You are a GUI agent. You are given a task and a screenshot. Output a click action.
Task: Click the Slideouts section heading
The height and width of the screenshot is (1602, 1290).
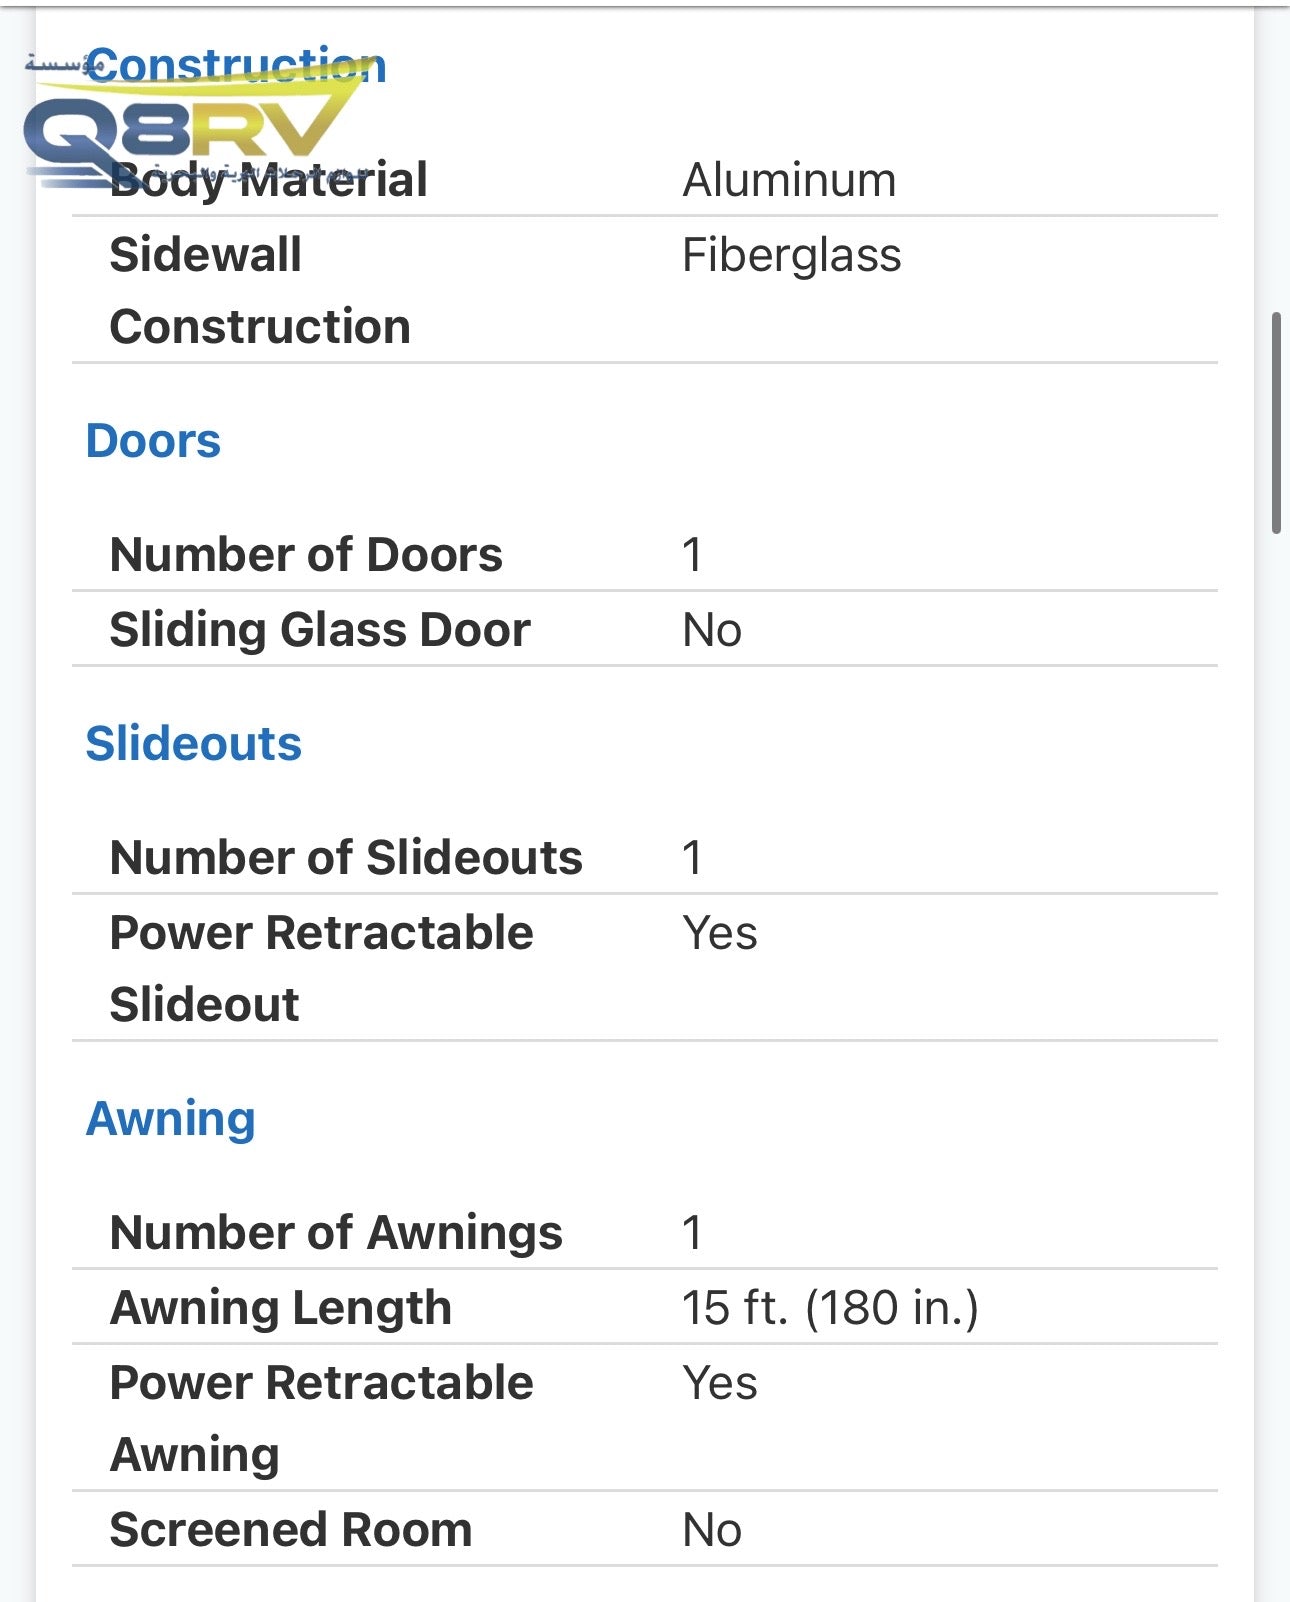tap(193, 744)
